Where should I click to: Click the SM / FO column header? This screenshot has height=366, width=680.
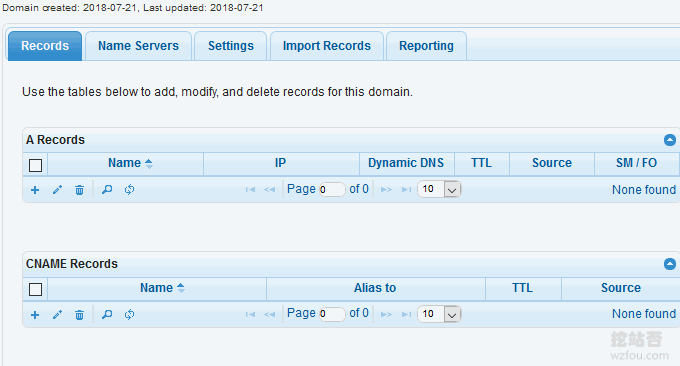point(636,163)
